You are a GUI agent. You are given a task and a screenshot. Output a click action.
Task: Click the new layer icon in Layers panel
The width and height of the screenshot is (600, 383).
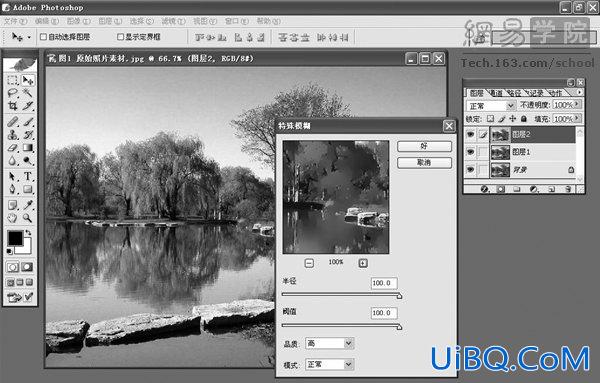click(551, 189)
